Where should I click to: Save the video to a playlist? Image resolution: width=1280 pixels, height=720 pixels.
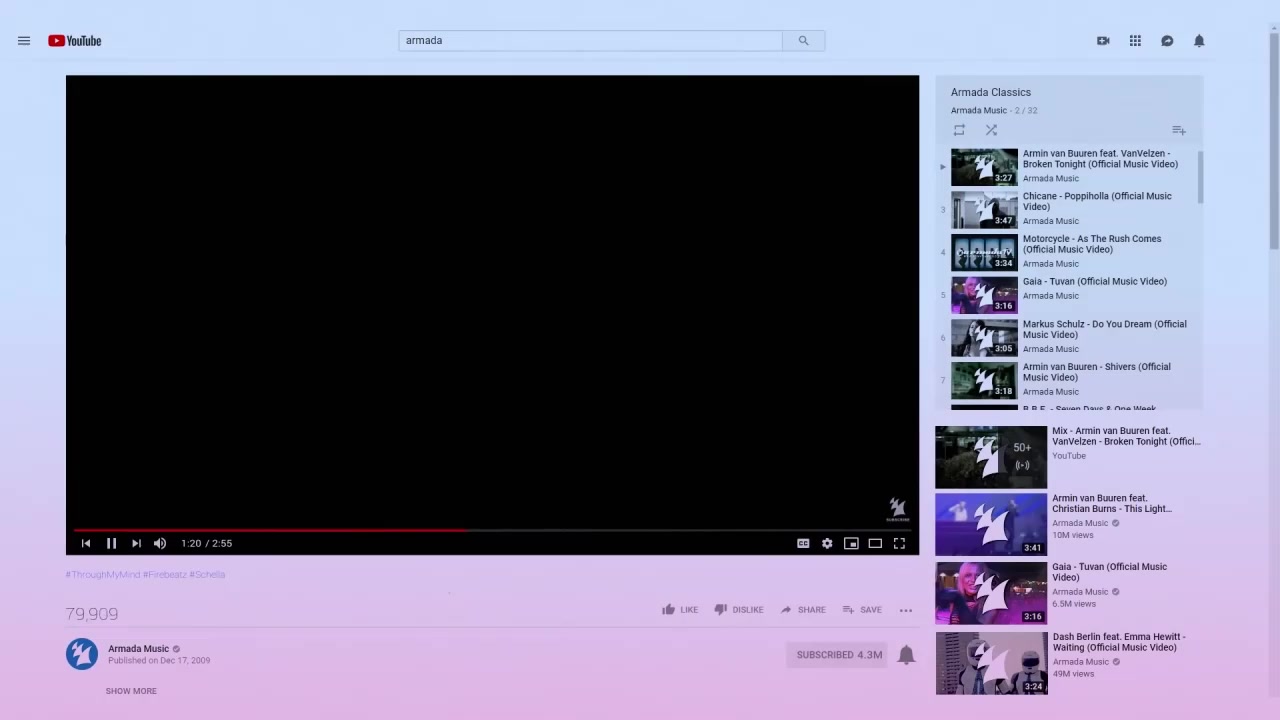[x=862, y=610]
